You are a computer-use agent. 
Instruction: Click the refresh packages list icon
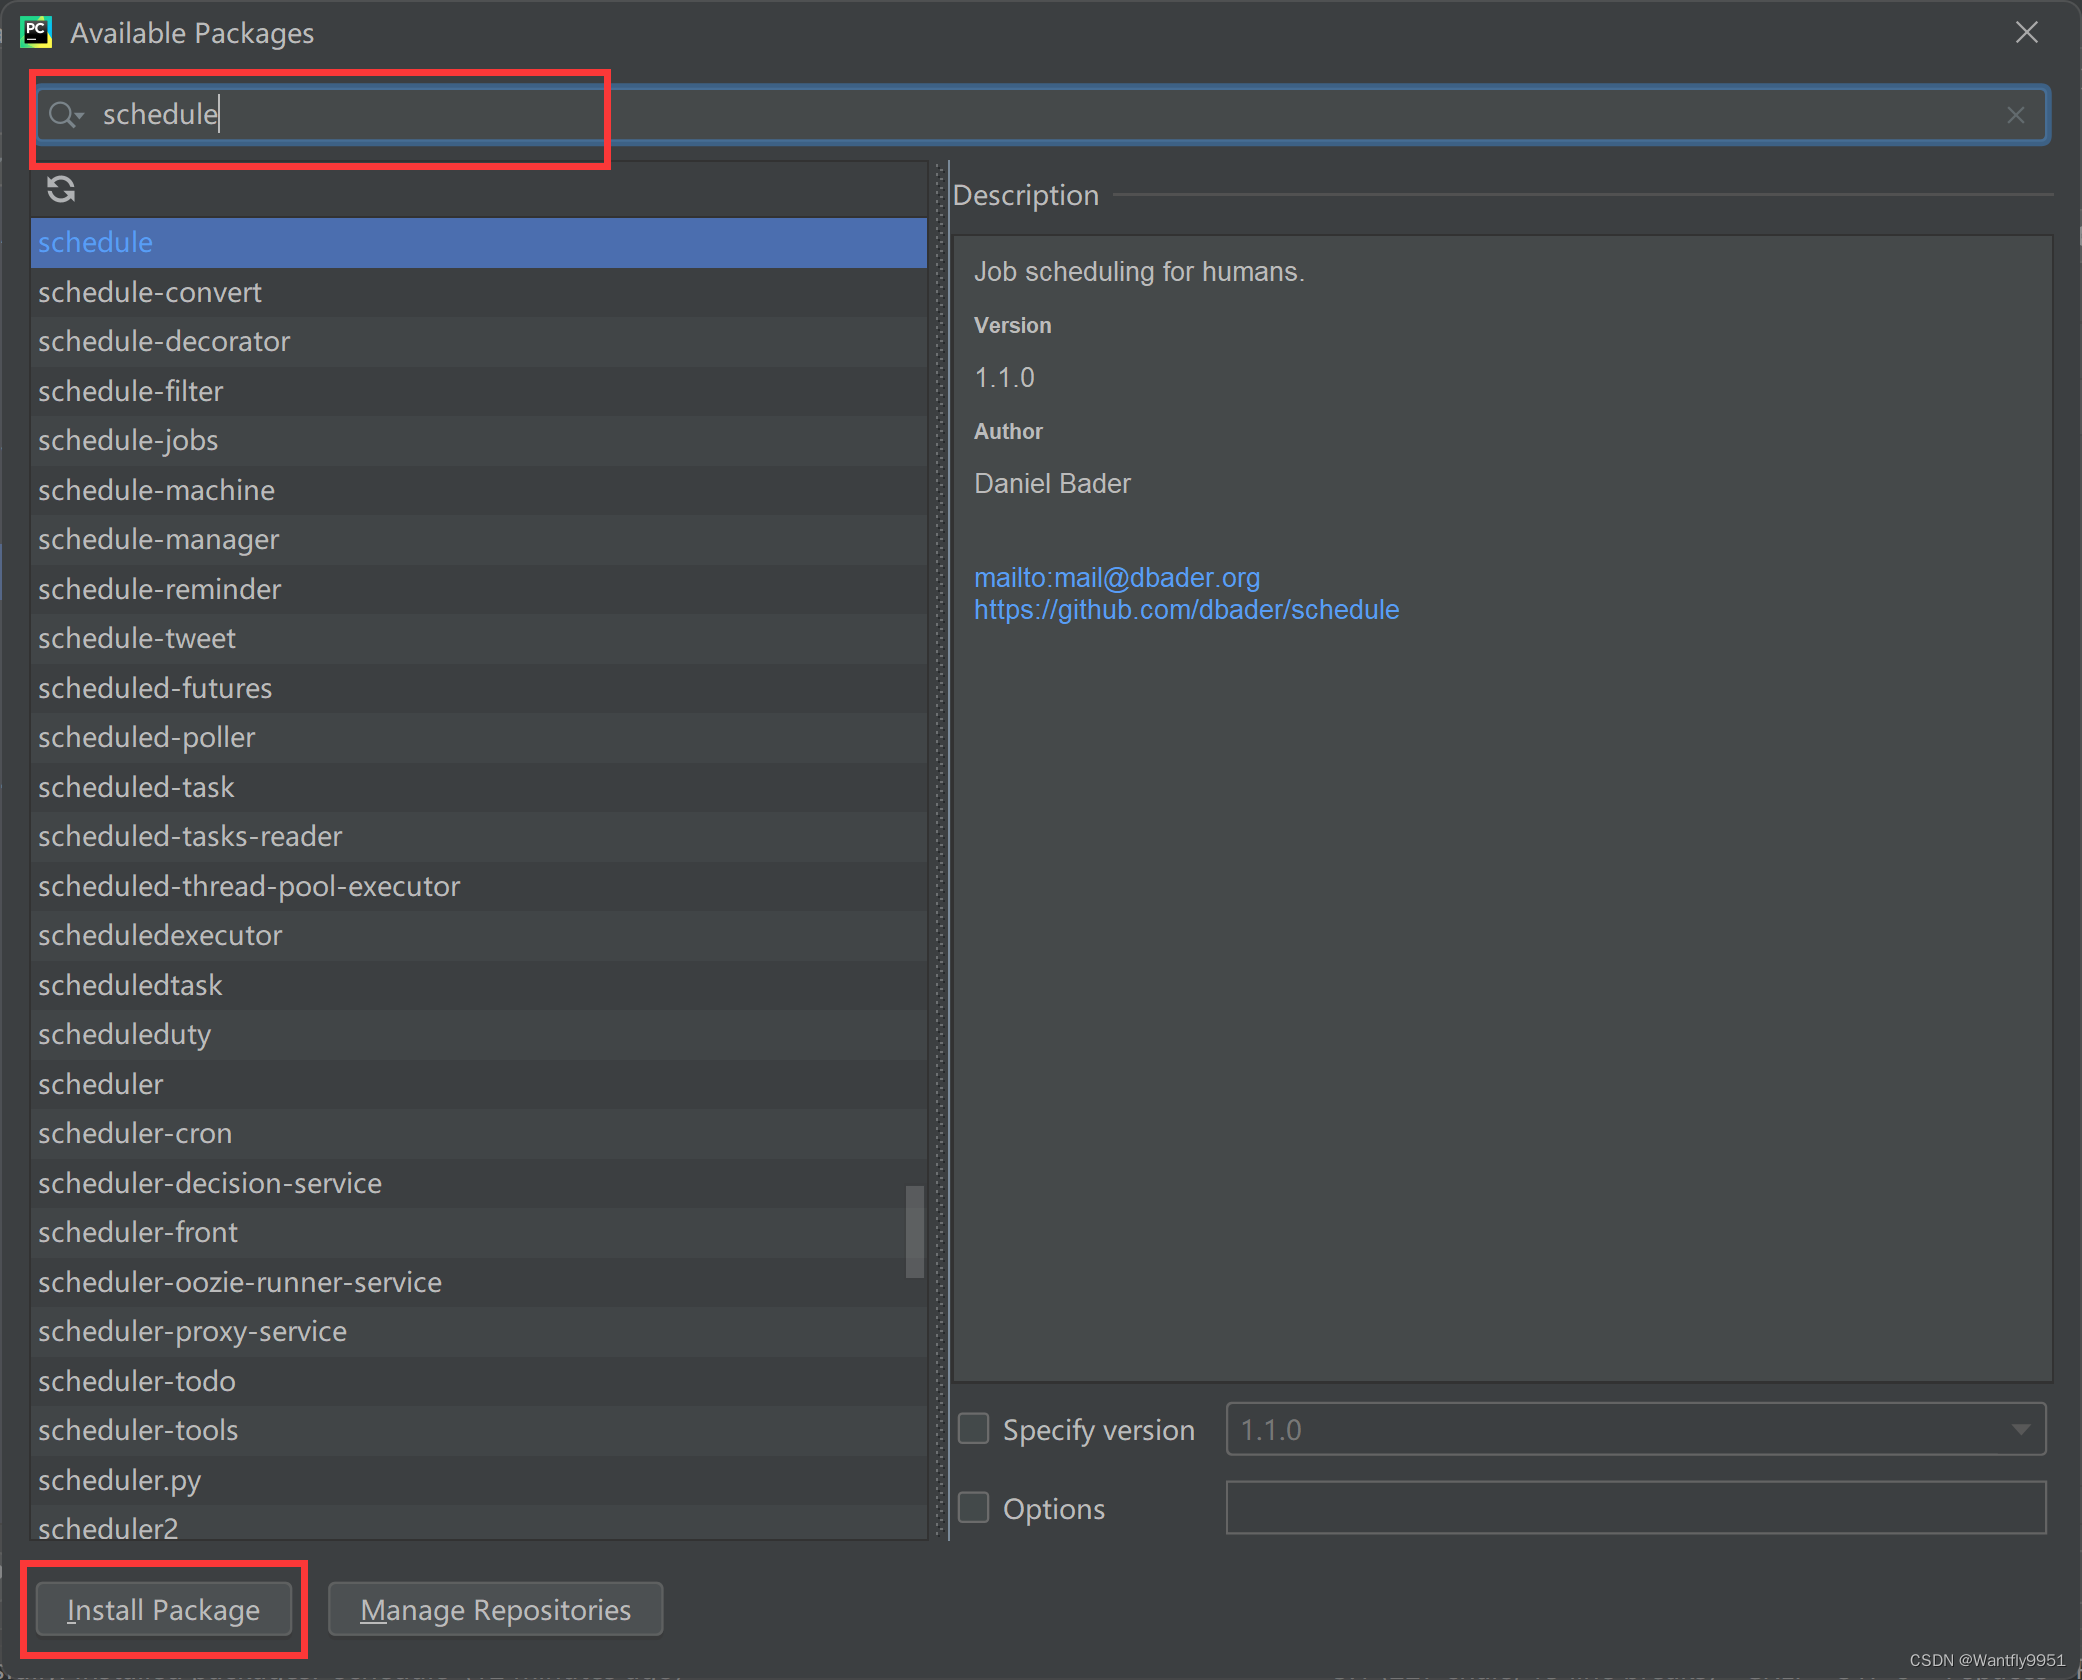pyautogui.click(x=61, y=189)
